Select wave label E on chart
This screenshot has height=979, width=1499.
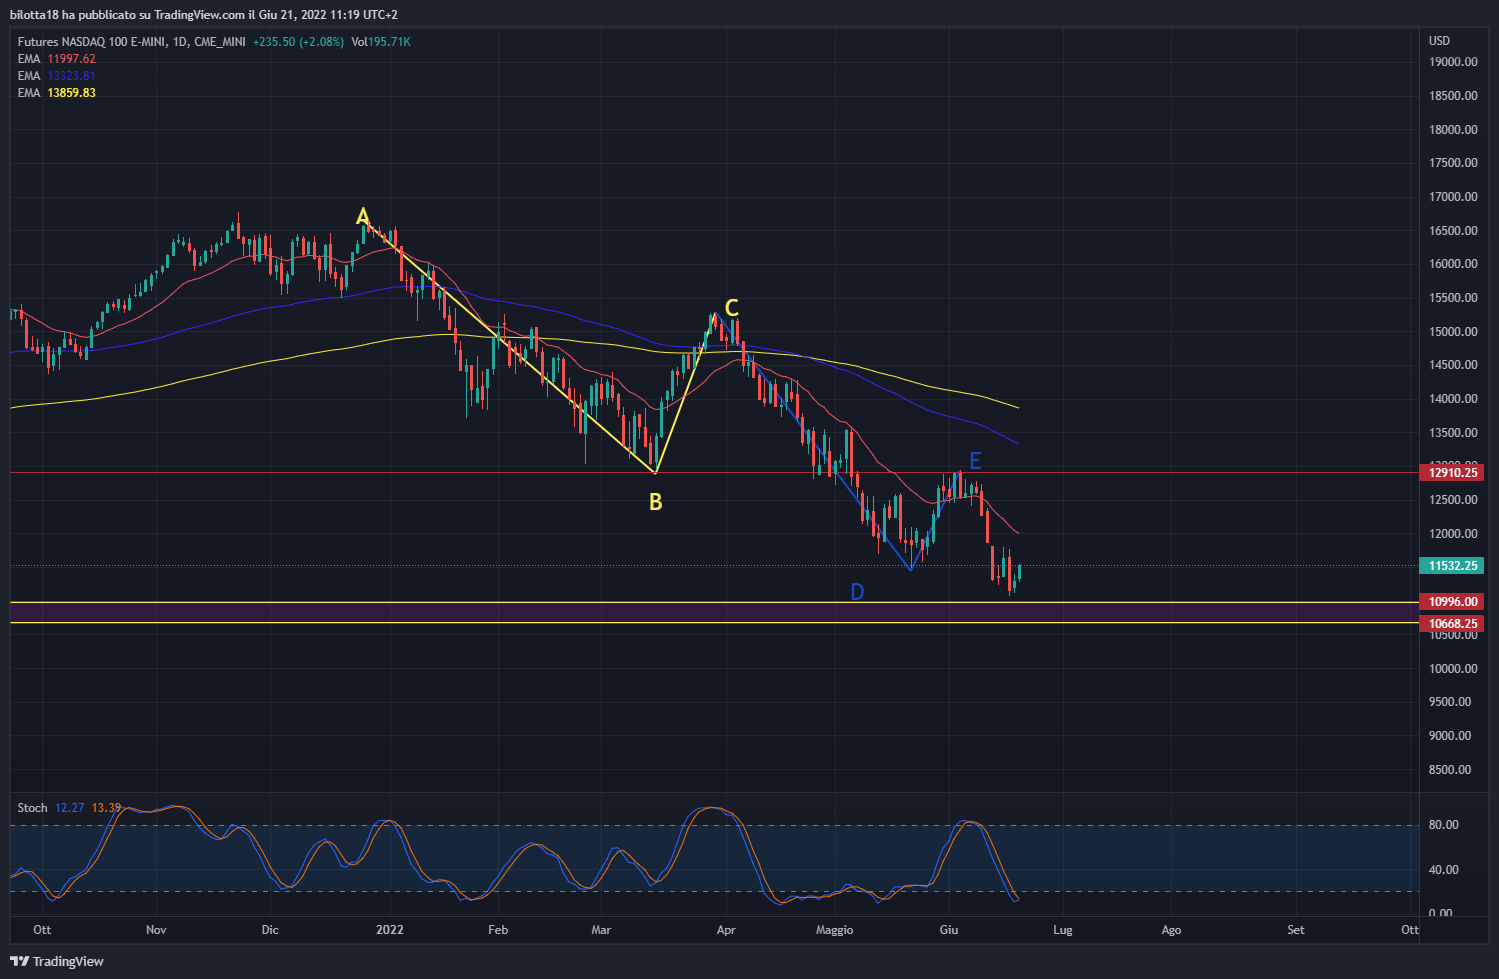tap(975, 461)
